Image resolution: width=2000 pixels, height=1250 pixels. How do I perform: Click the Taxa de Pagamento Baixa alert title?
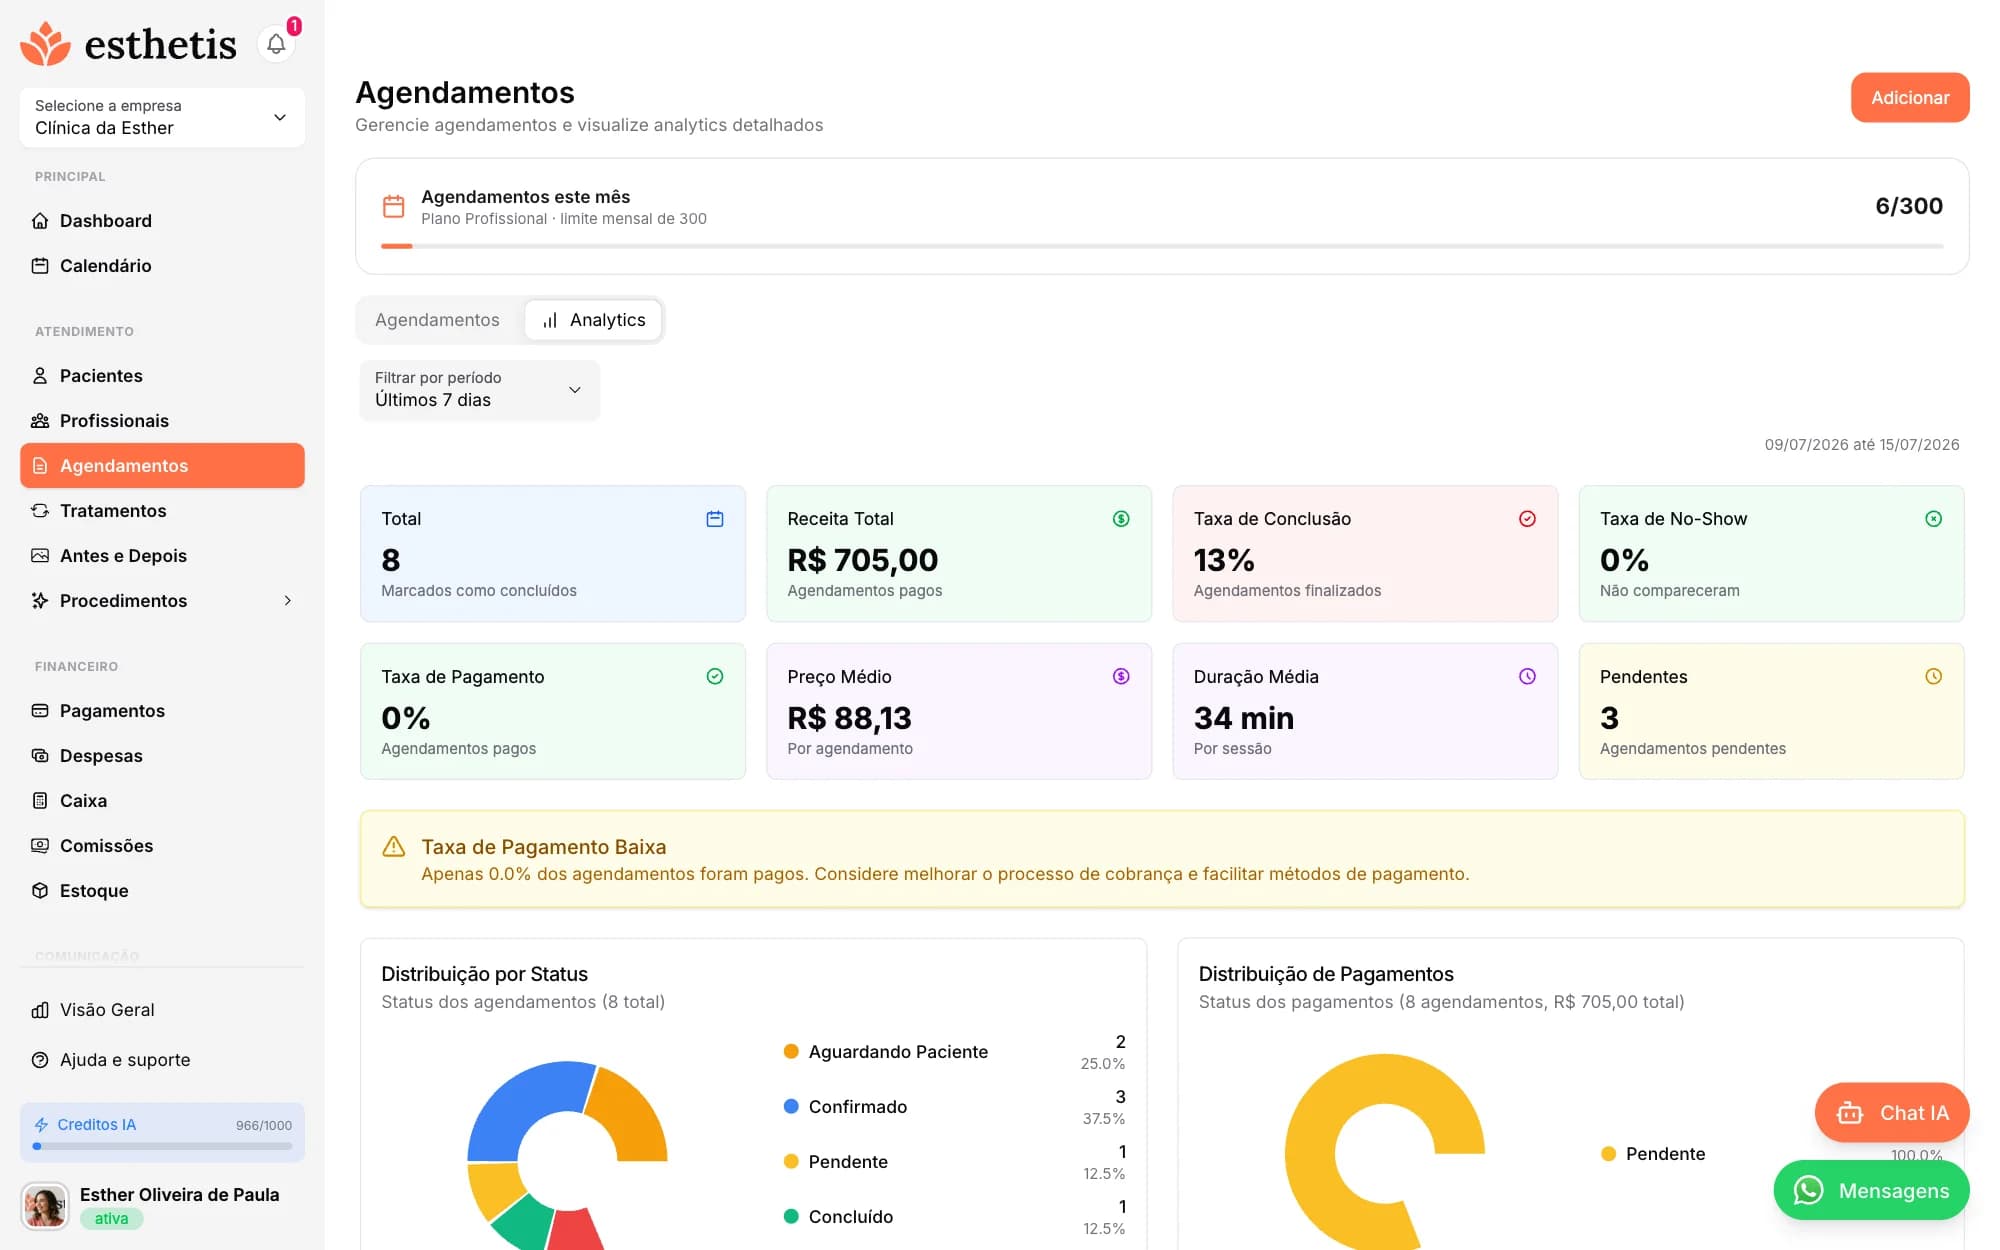coord(543,847)
